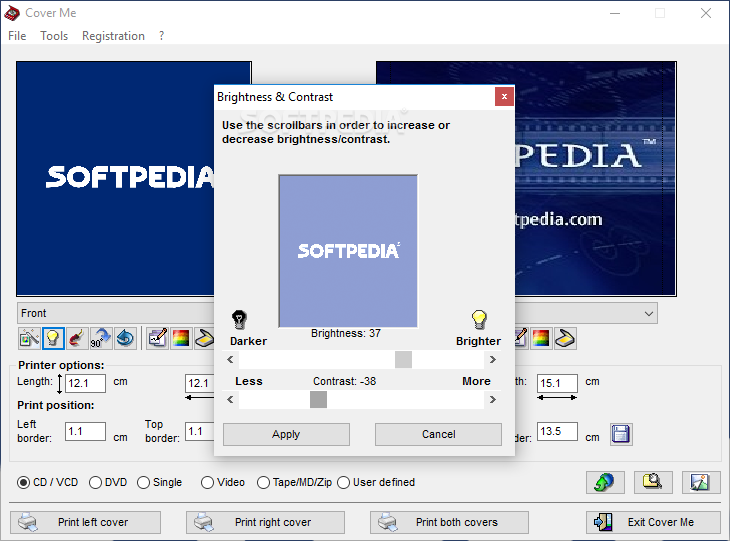Expand the right cover dropdown arrow

649,313
